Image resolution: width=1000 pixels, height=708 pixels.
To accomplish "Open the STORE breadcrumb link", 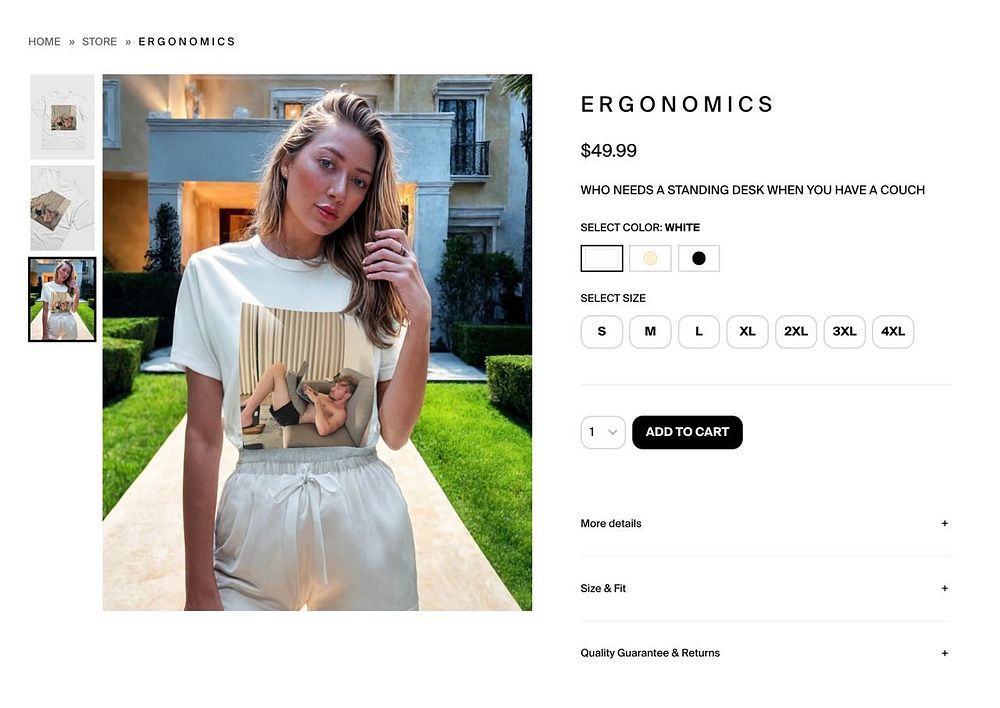I will point(99,41).
